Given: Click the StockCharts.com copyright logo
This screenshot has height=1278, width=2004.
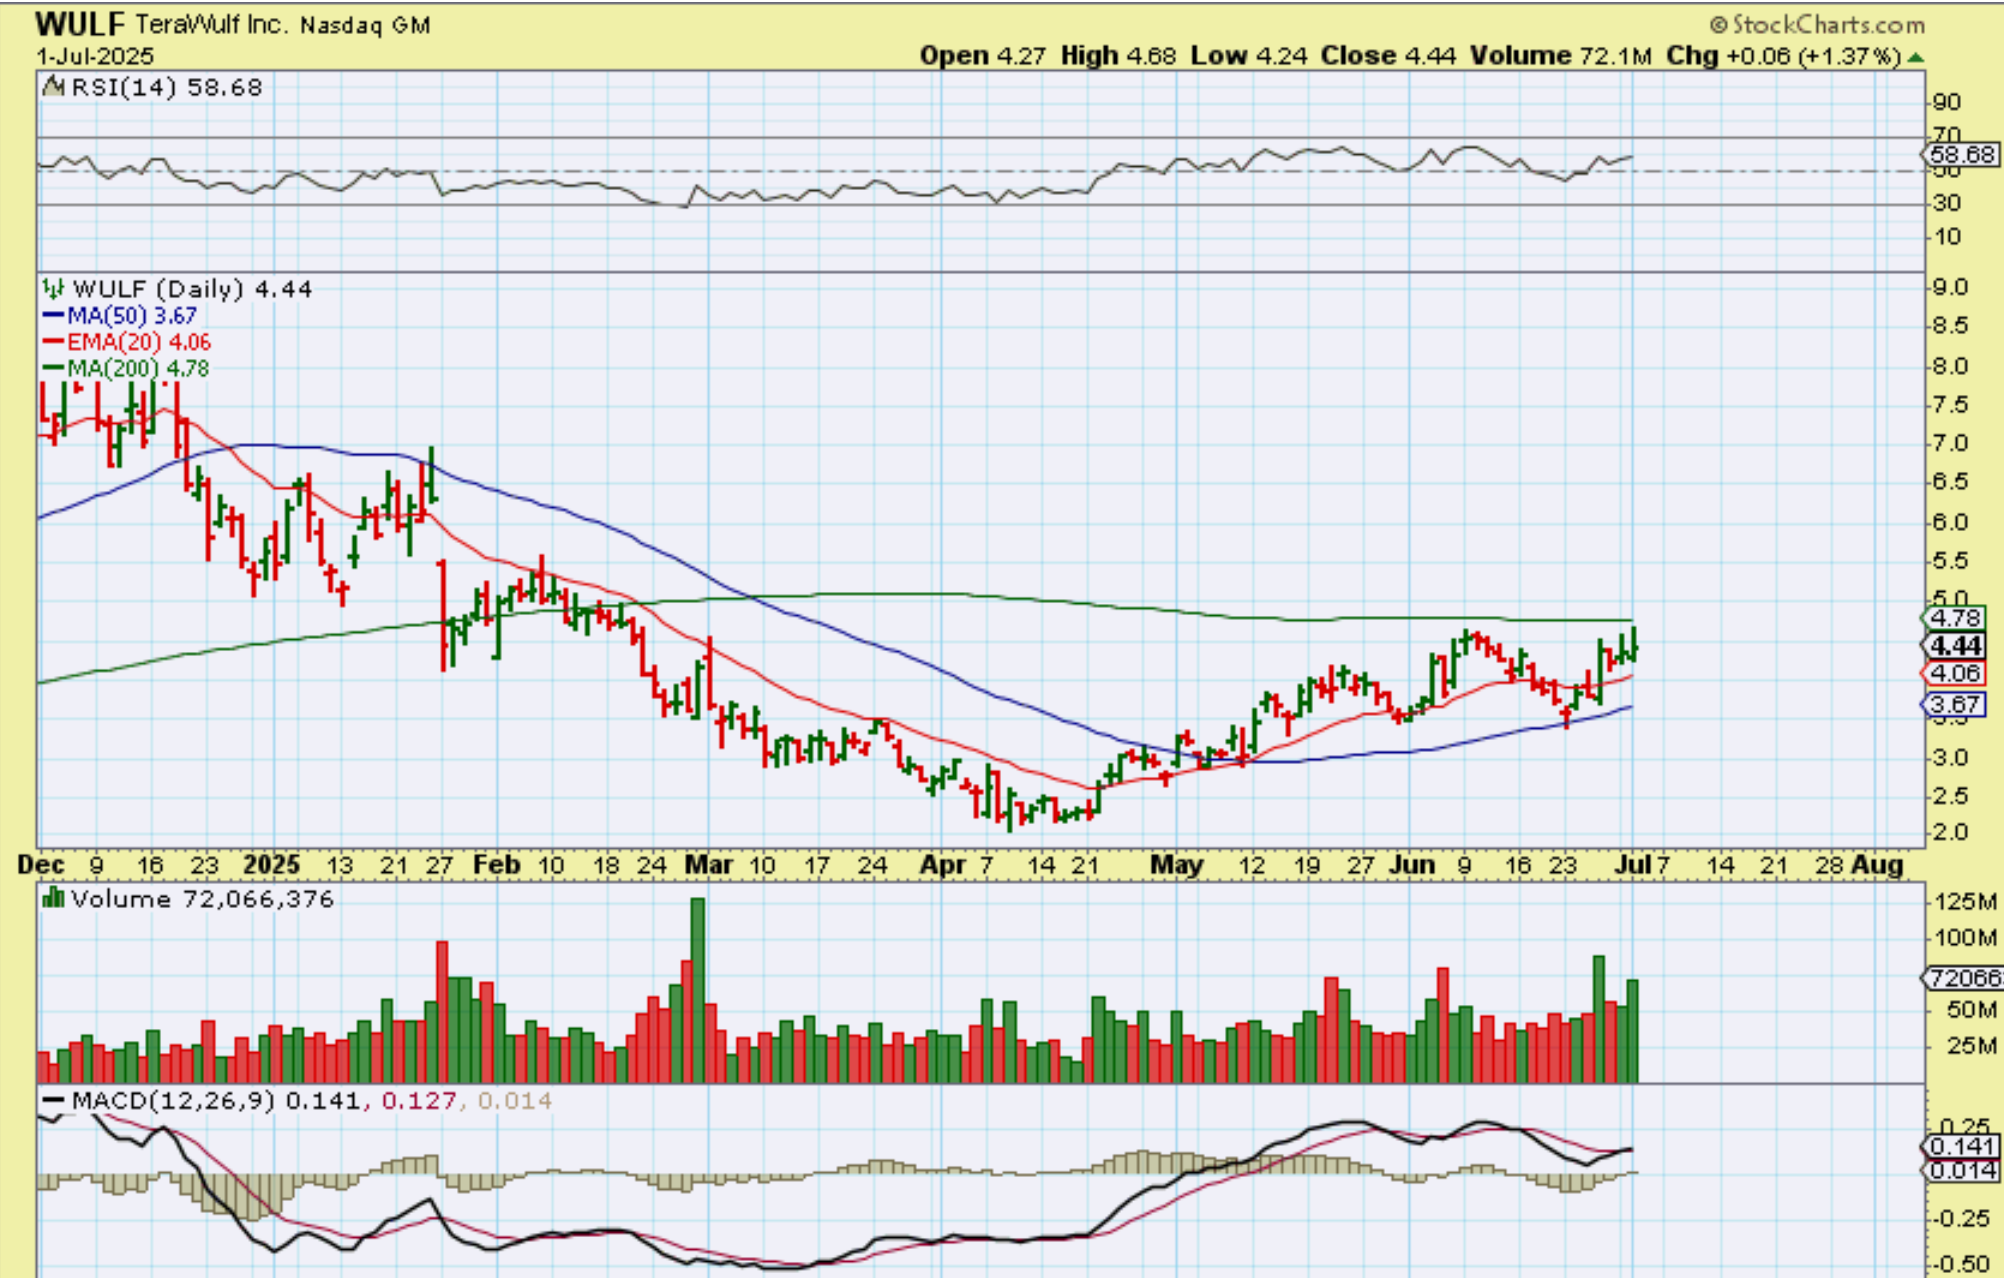Looking at the screenshot, I should click(1816, 24).
